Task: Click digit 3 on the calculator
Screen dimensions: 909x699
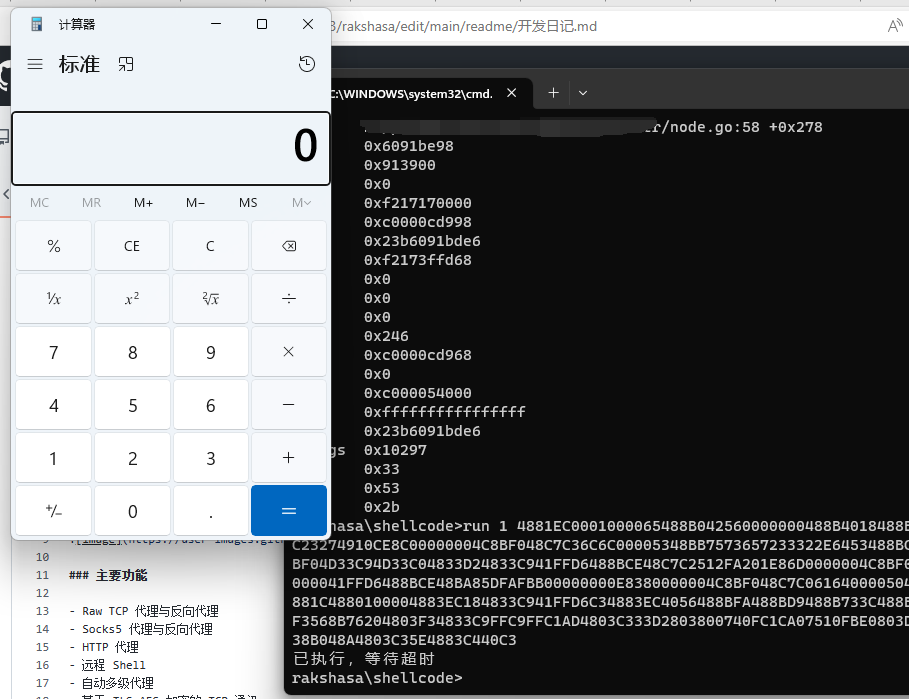Action: coord(210,458)
